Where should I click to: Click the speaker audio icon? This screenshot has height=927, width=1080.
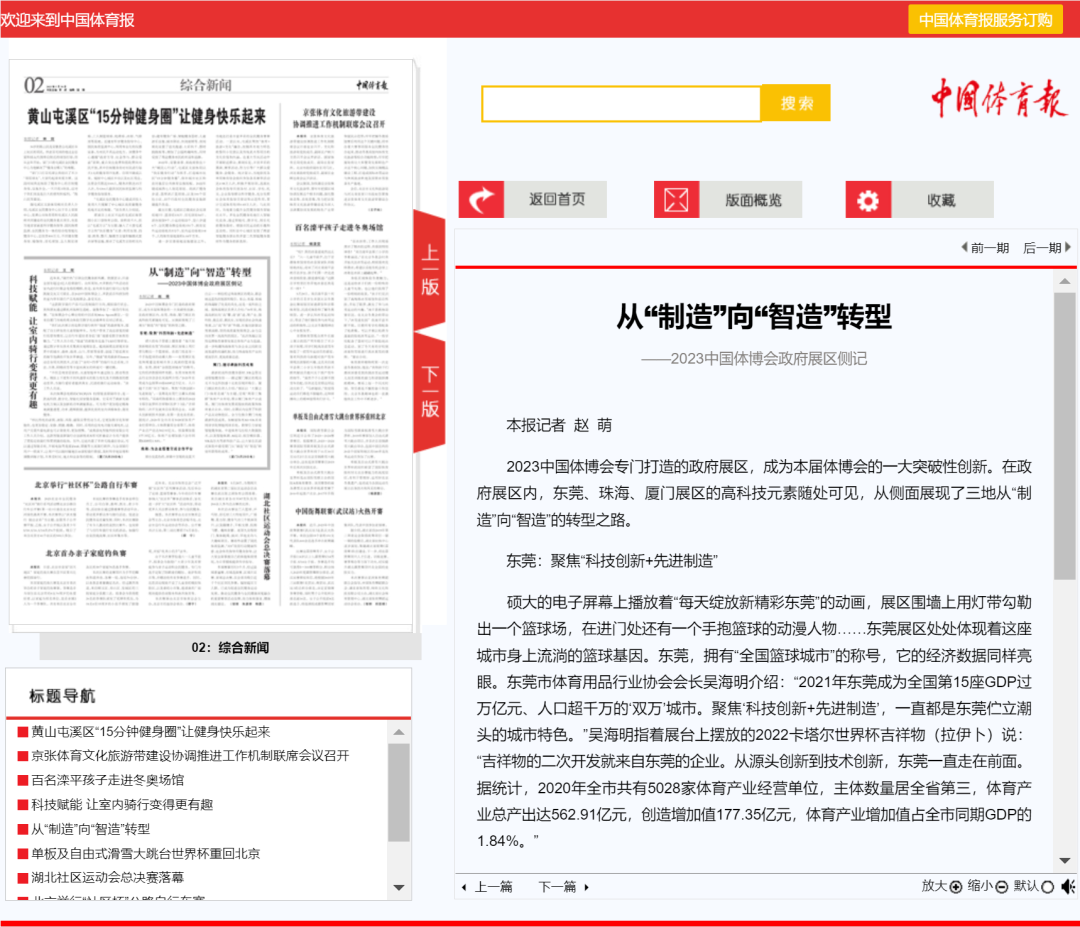pyautogui.click(x=1068, y=886)
